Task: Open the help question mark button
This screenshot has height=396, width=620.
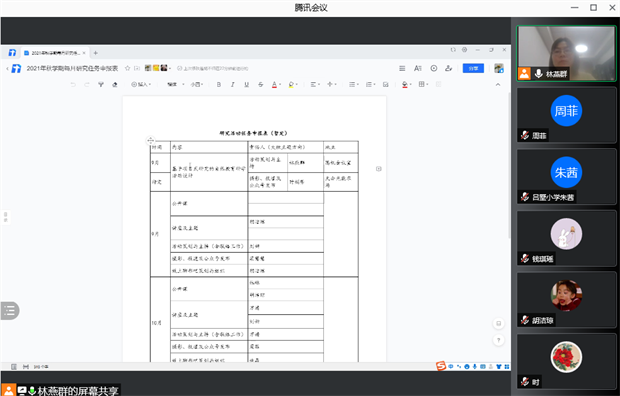Action: (x=499, y=340)
